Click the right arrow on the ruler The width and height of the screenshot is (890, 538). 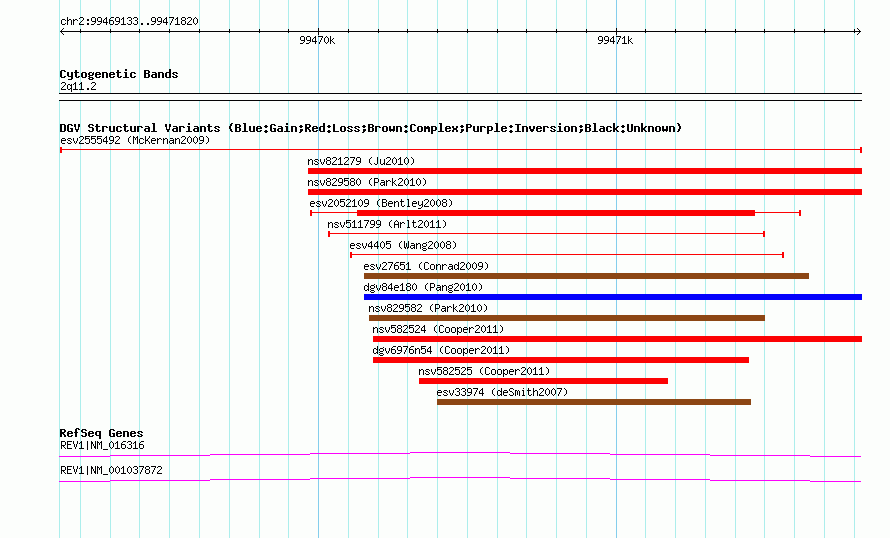[858, 32]
